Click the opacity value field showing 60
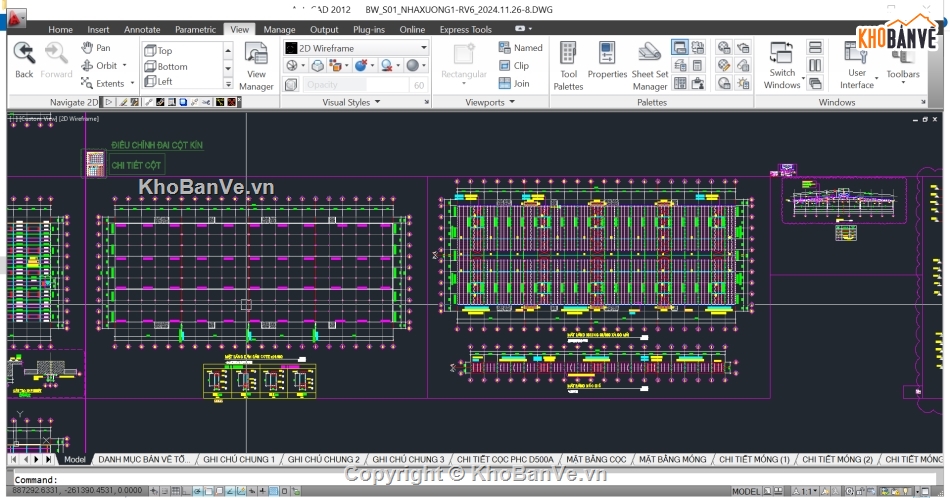The width and height of the screenshot is (950, 498). point(419,85)
